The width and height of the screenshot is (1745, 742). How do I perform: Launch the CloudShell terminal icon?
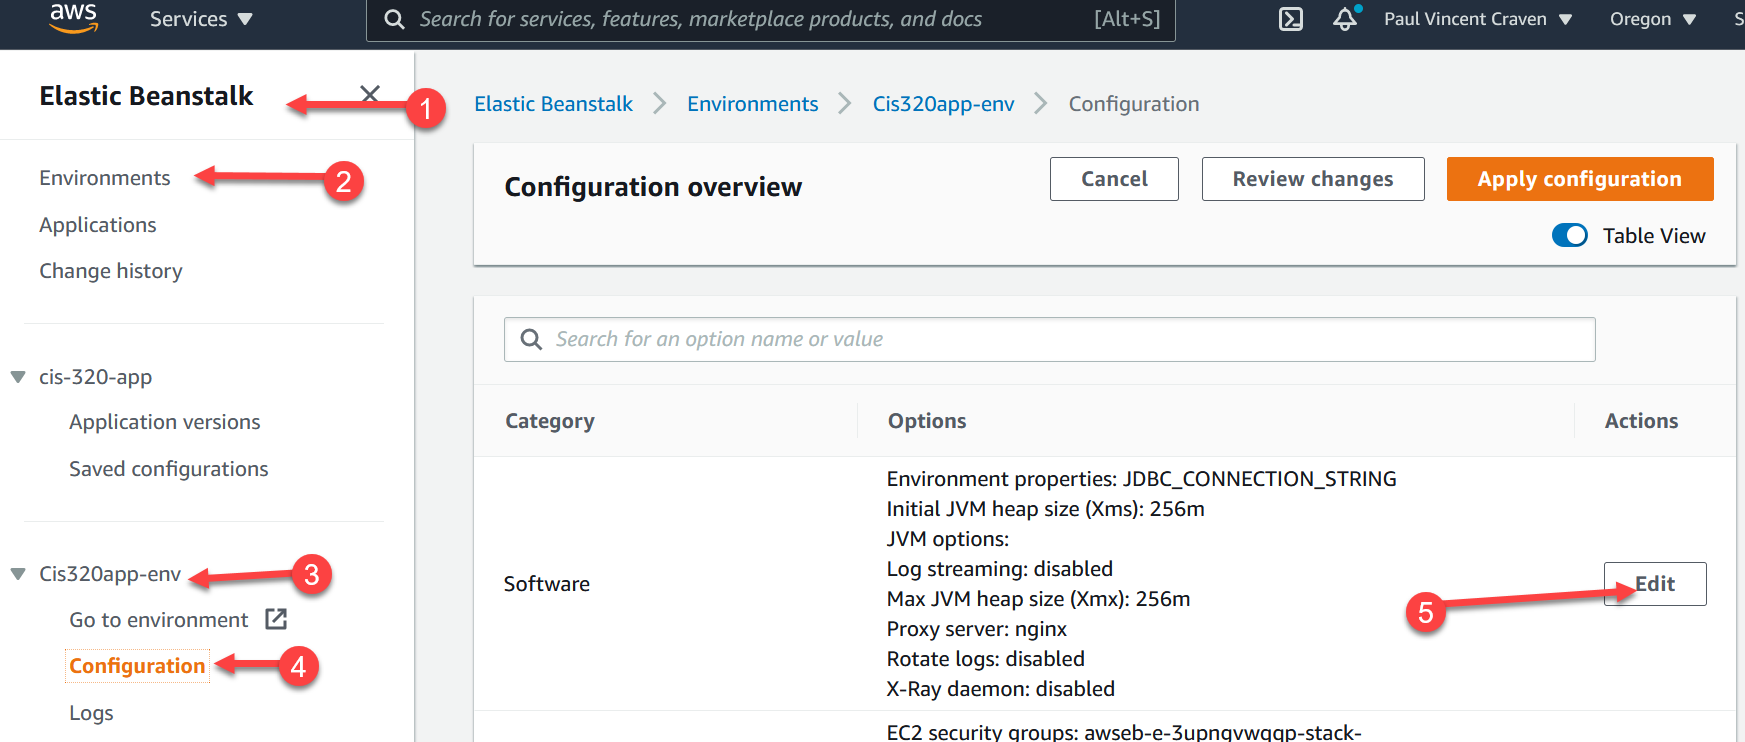[x=1291, y=19]
